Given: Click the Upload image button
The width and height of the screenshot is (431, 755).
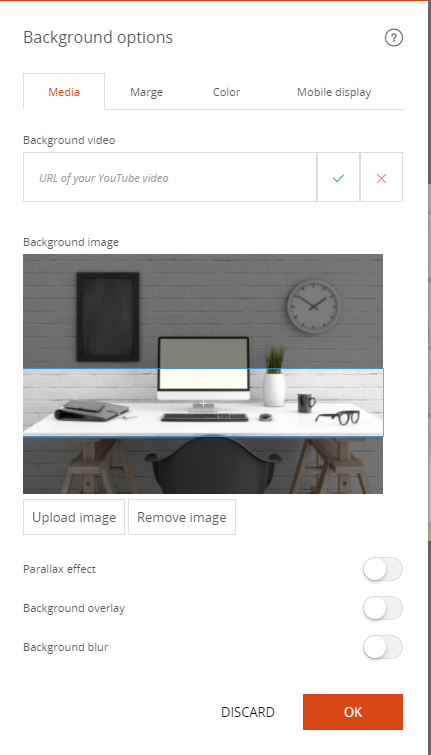Looking at the screenshot, I should point(74,517).
